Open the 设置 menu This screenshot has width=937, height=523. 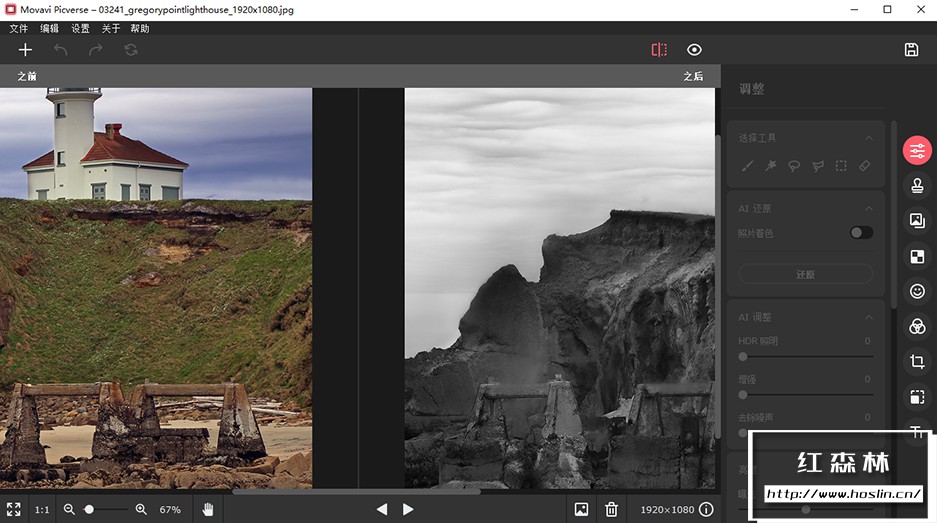[x=80, y=29]
